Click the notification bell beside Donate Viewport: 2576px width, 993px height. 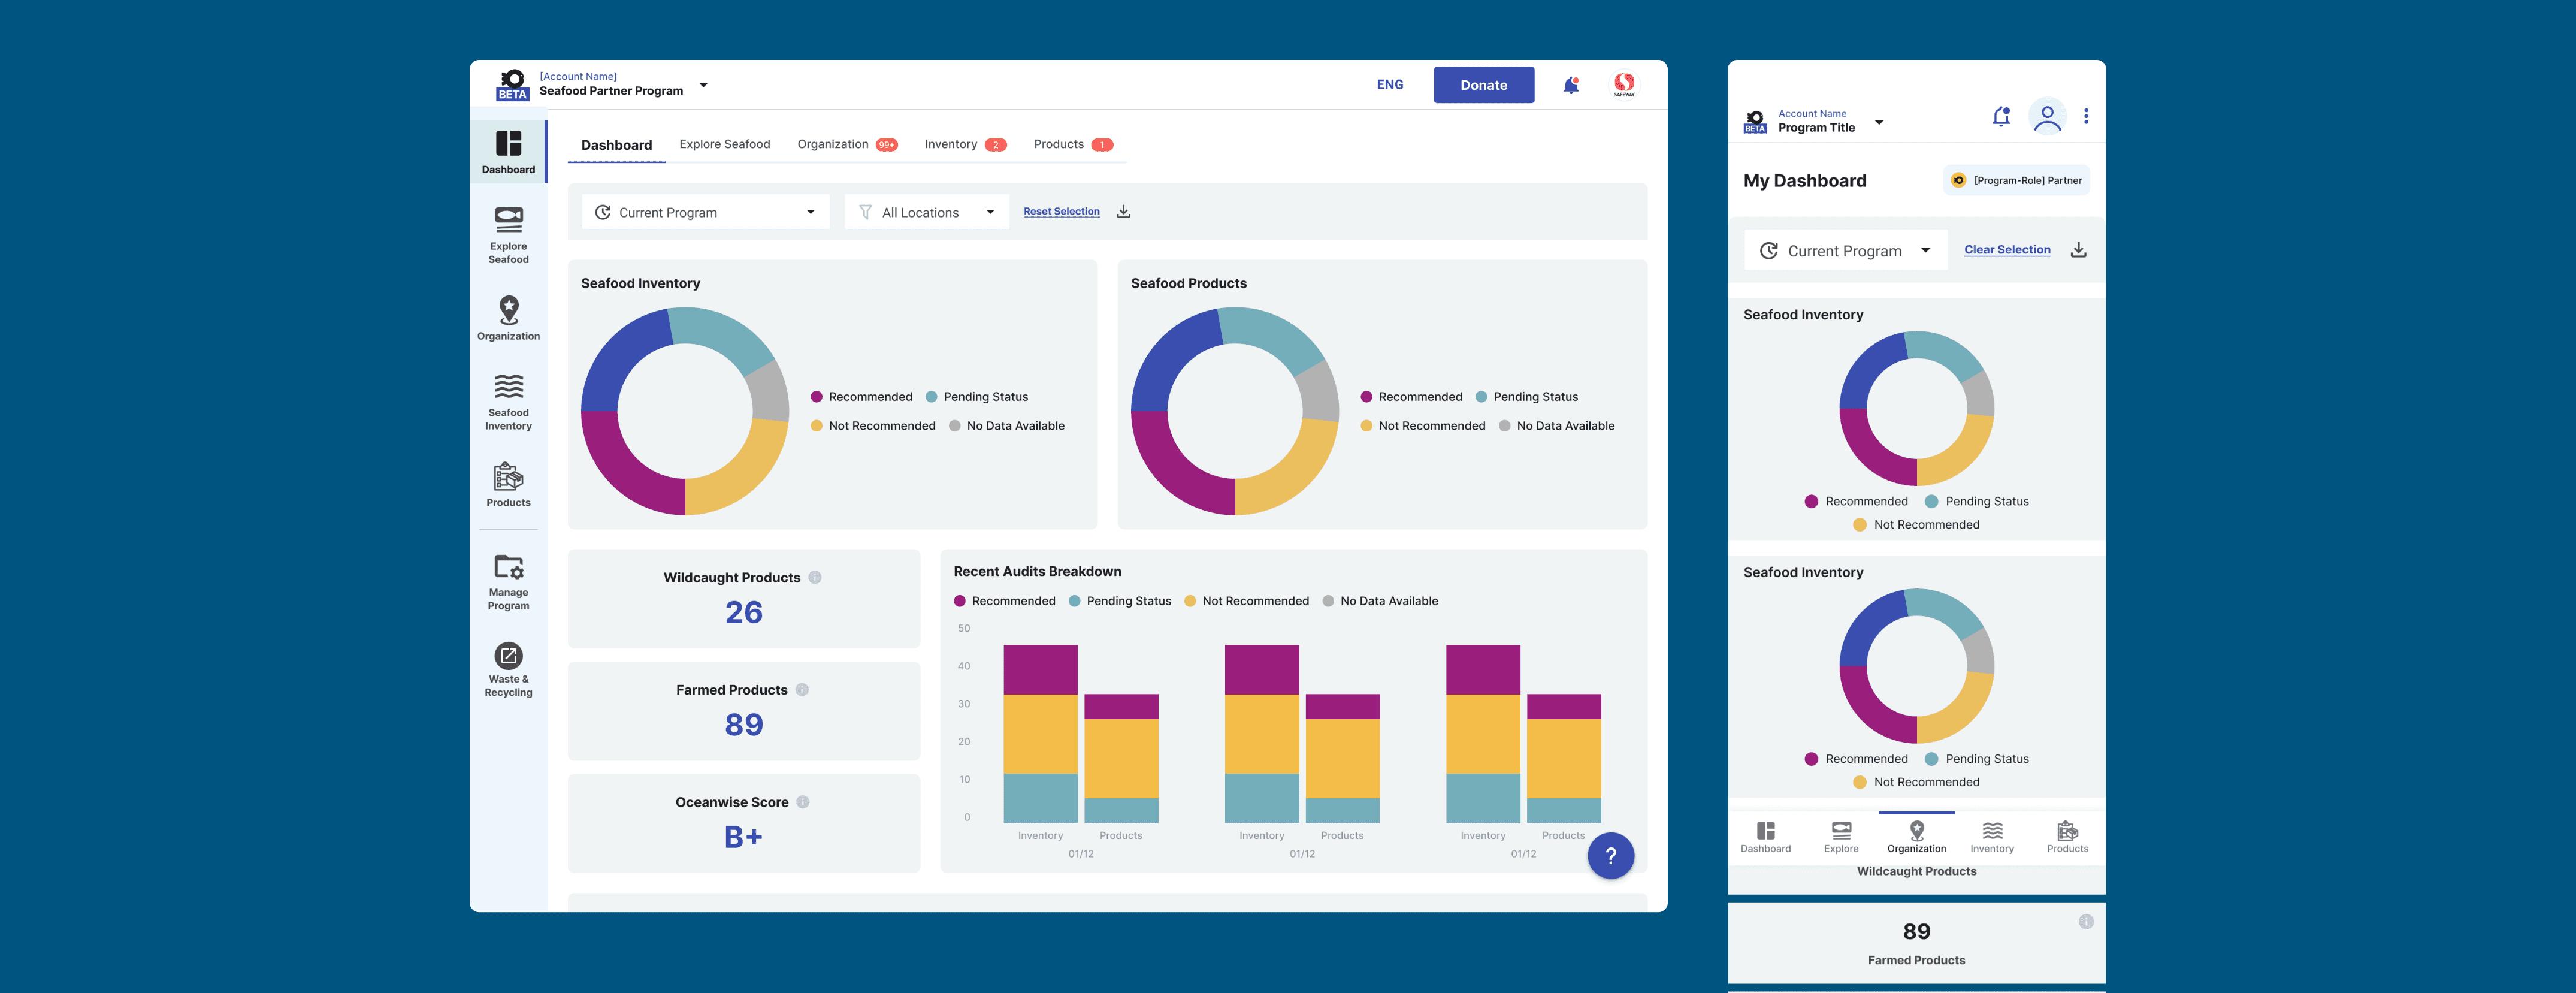tap(1570, 85)
